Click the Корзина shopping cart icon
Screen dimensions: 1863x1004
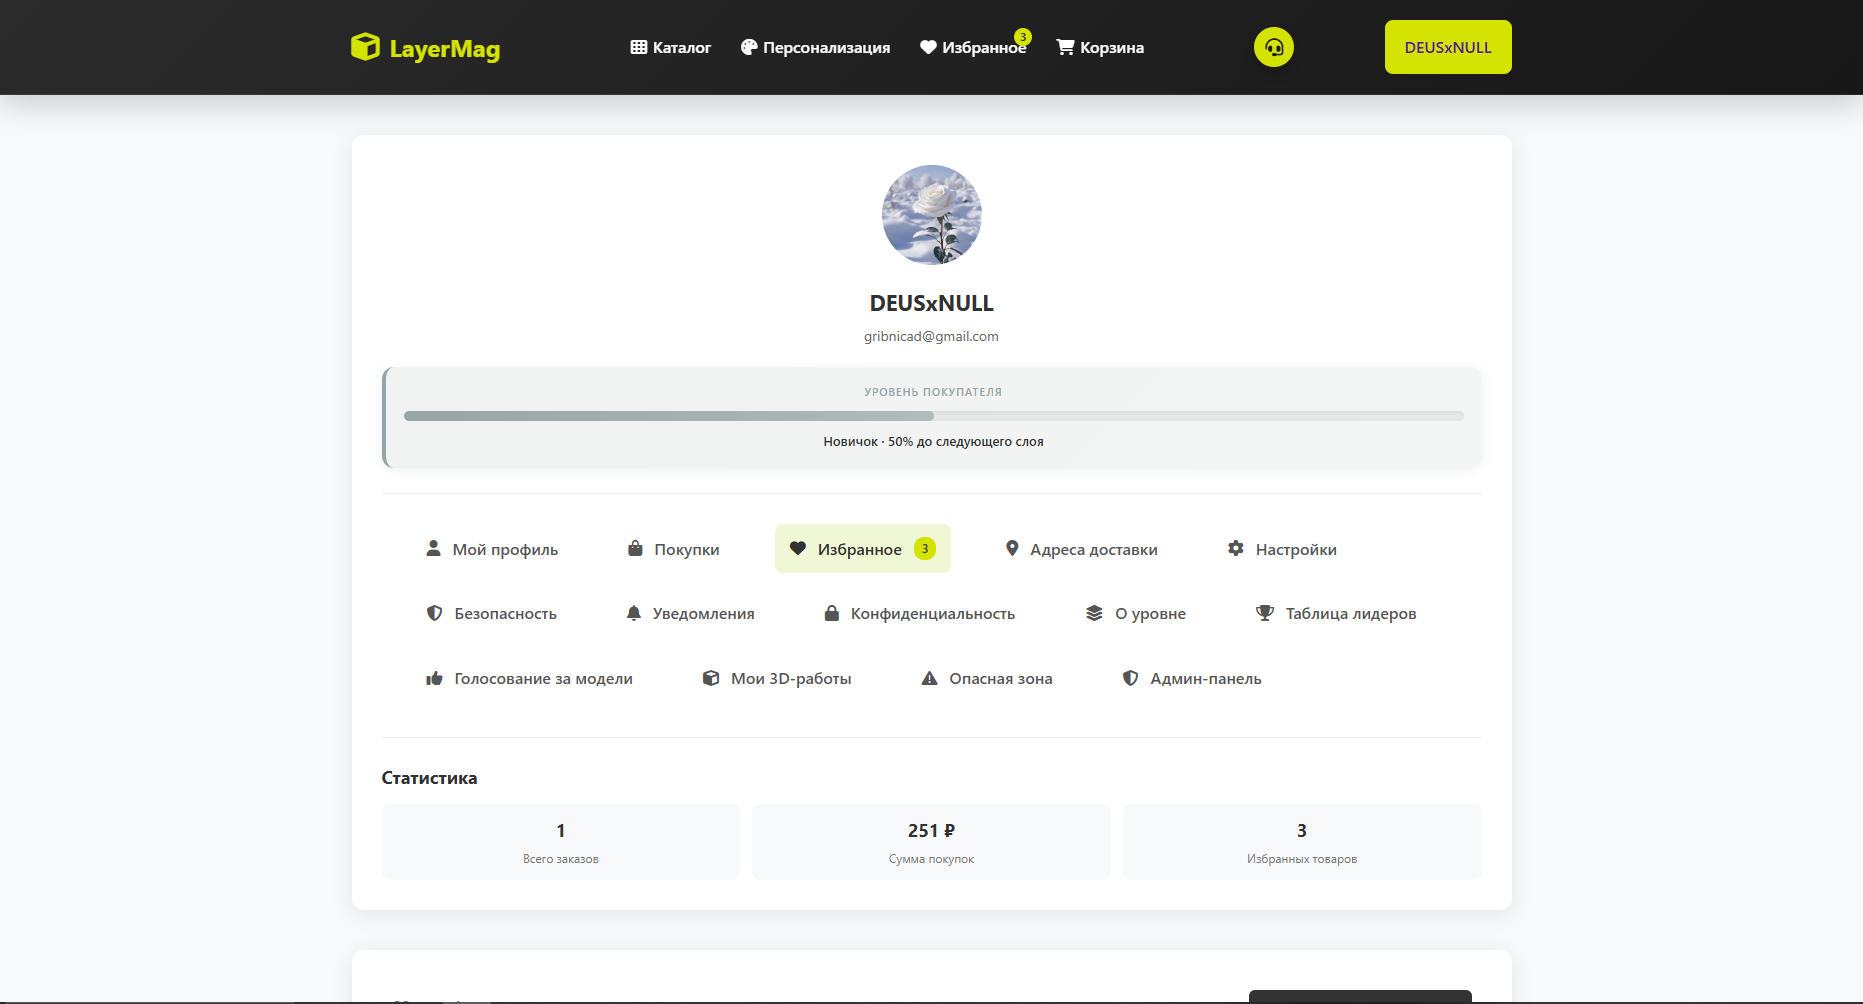[1065, 47]
